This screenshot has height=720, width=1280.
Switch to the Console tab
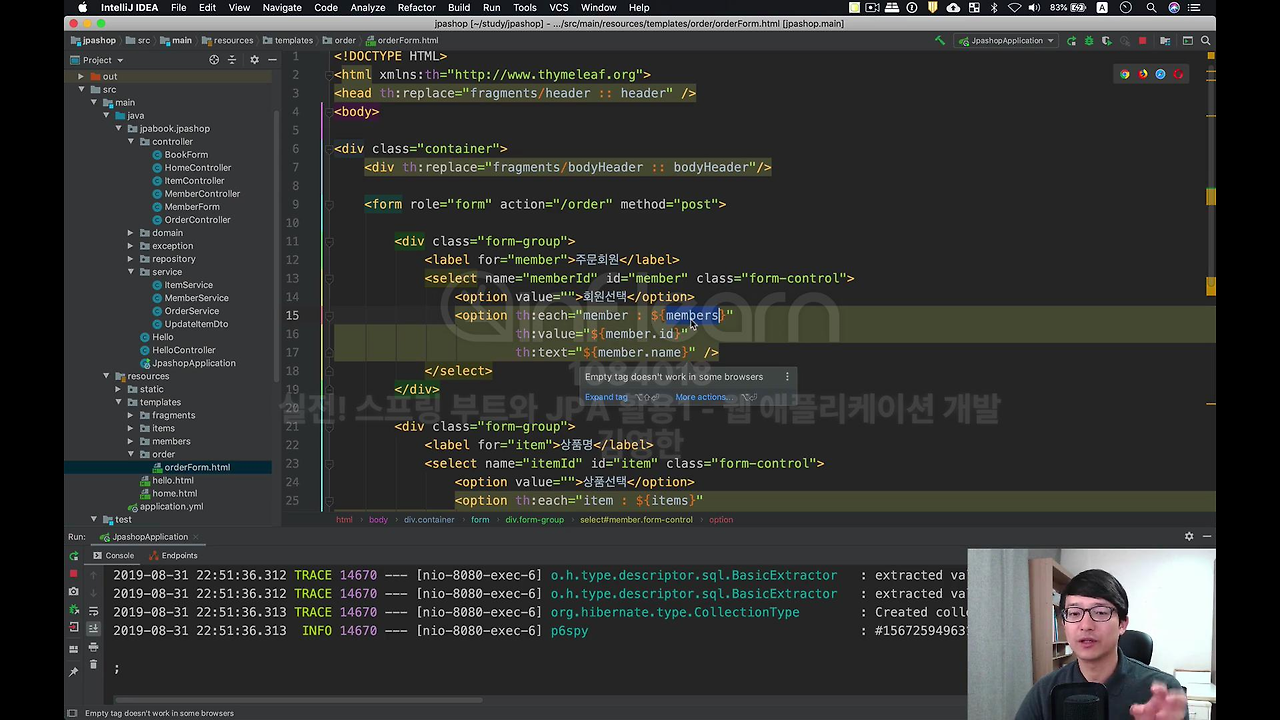114,556
